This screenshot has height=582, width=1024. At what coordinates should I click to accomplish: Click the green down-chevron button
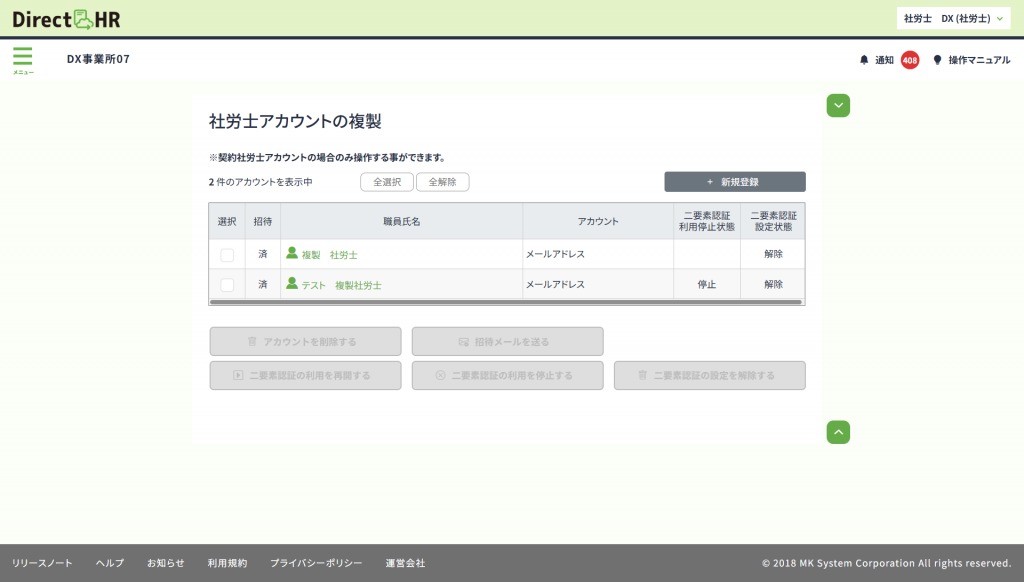click(x=838, y=105)
